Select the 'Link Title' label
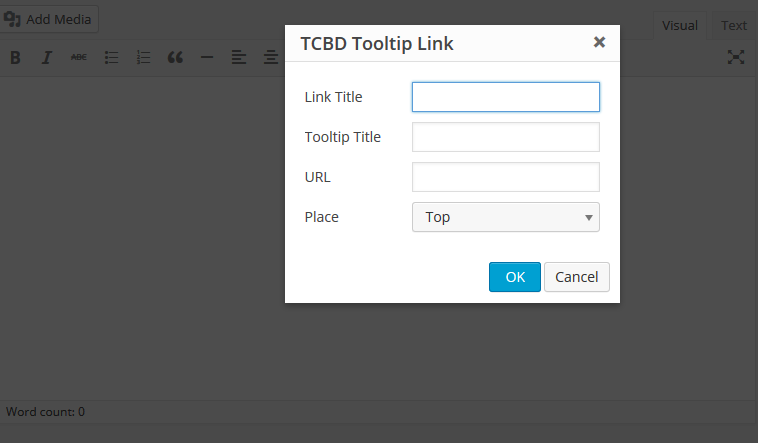The image size is (758, 443). 334,97
